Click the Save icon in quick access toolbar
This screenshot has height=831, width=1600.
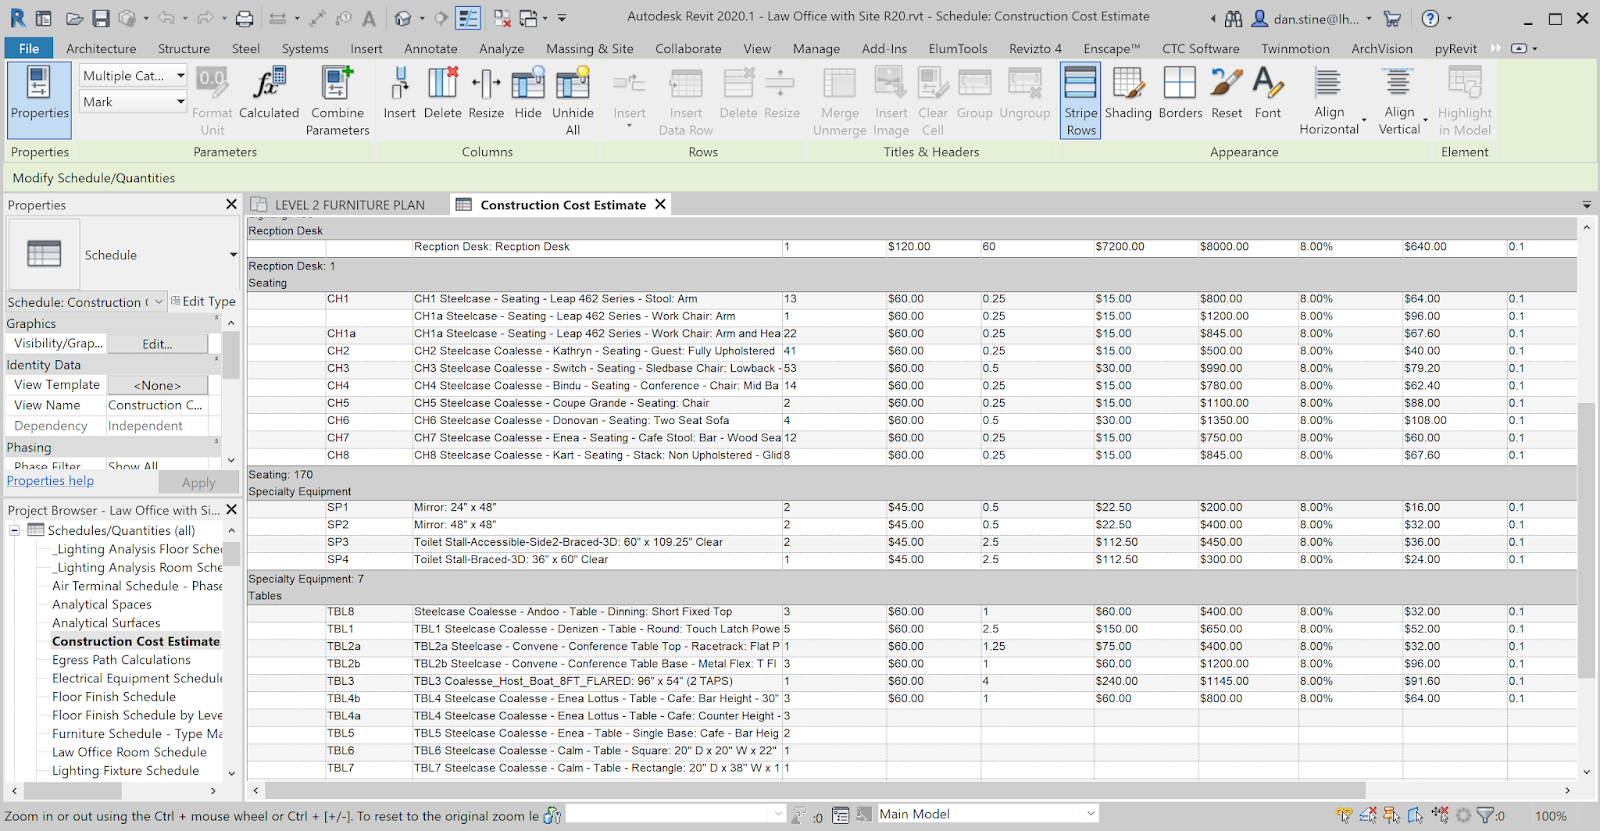[101, 18]
